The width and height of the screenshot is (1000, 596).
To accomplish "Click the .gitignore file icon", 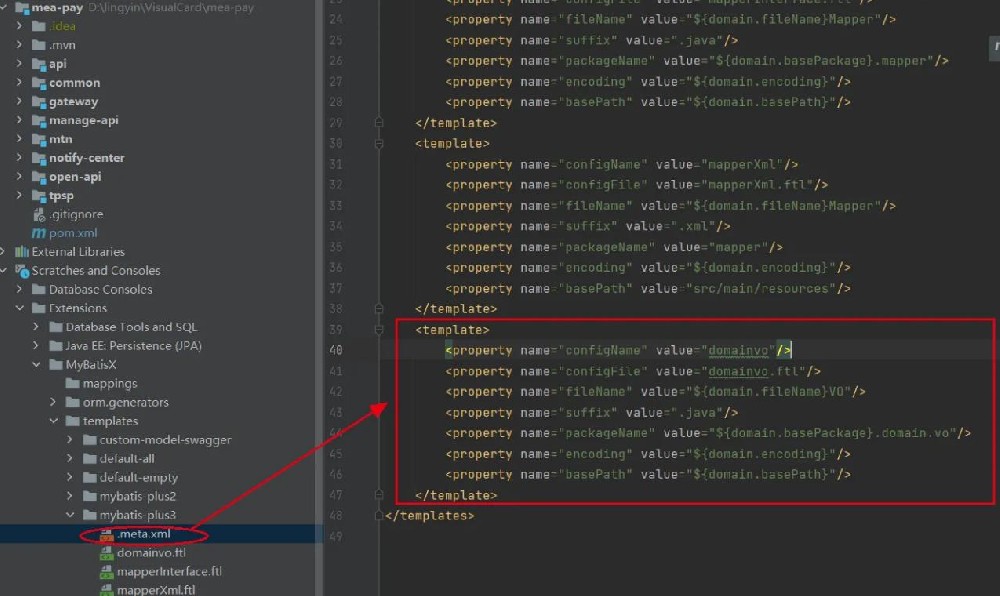I will click(39, 214).
